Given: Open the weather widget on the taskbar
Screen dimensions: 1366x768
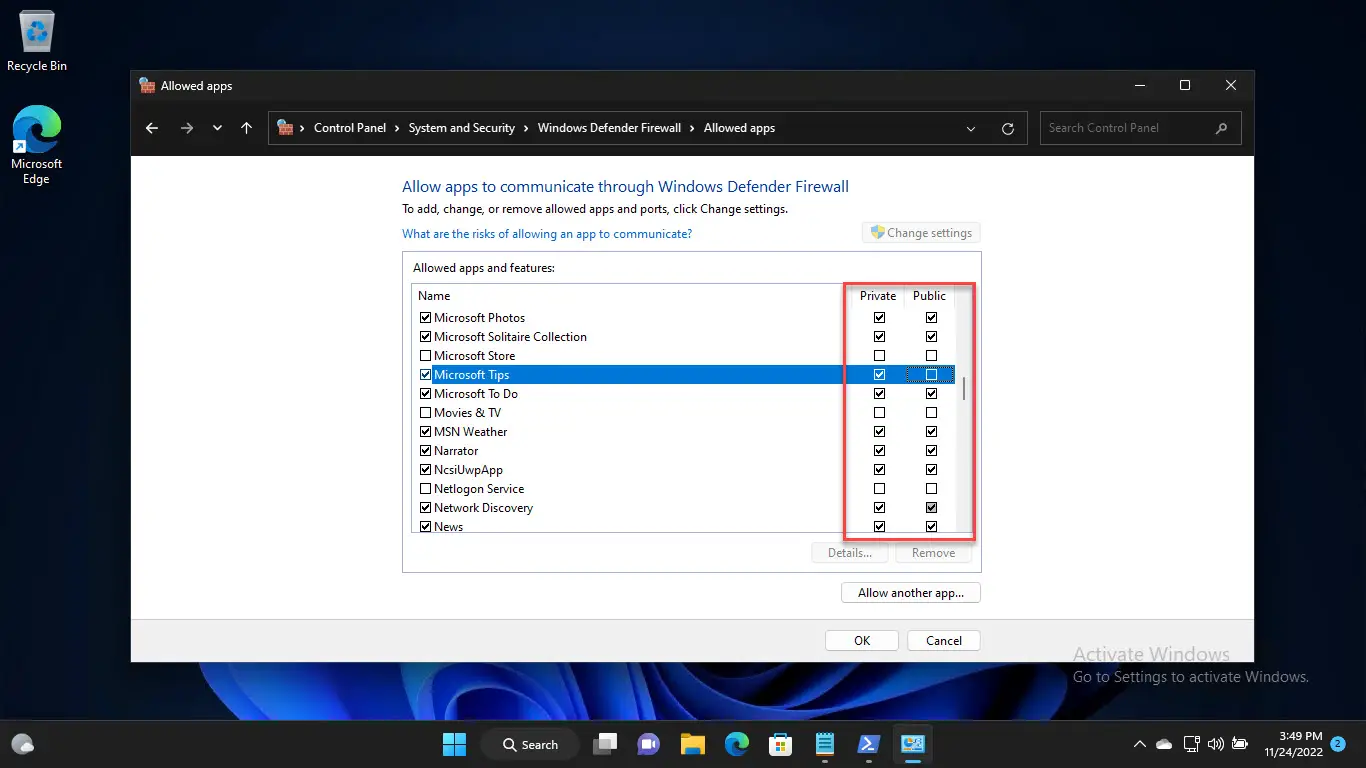Looking at the screenshot, I should click(x=23, y=744).
